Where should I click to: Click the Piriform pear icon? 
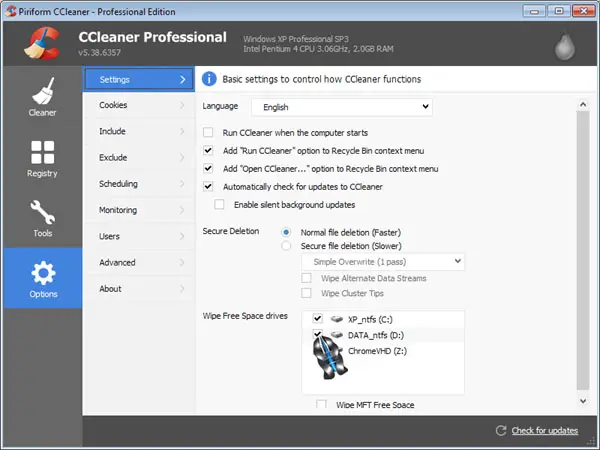[x=565, y=47]
